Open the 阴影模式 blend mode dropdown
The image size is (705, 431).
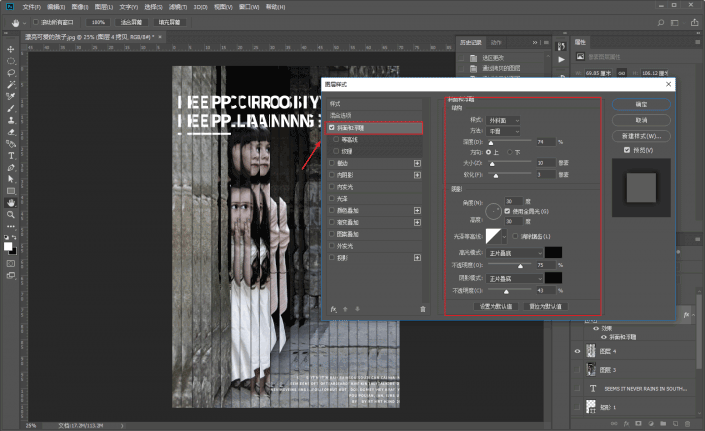coord(514,279)
